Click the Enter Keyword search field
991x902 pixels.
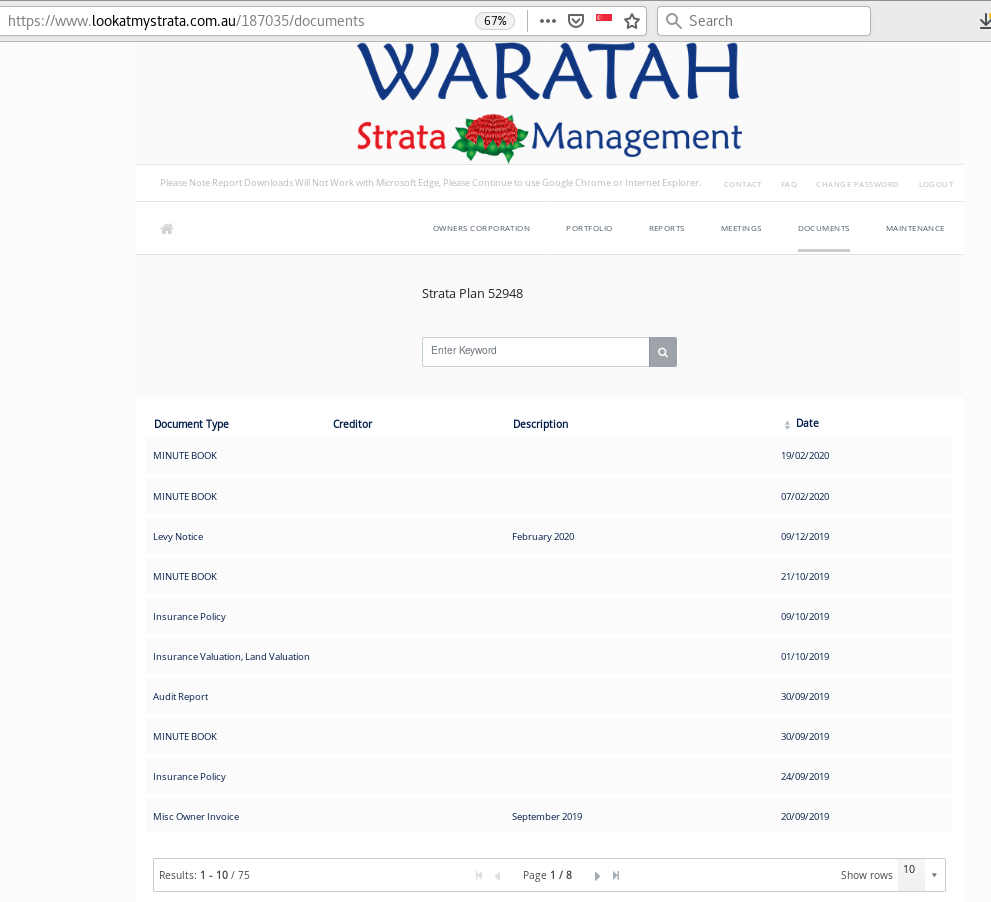point(535,352)
